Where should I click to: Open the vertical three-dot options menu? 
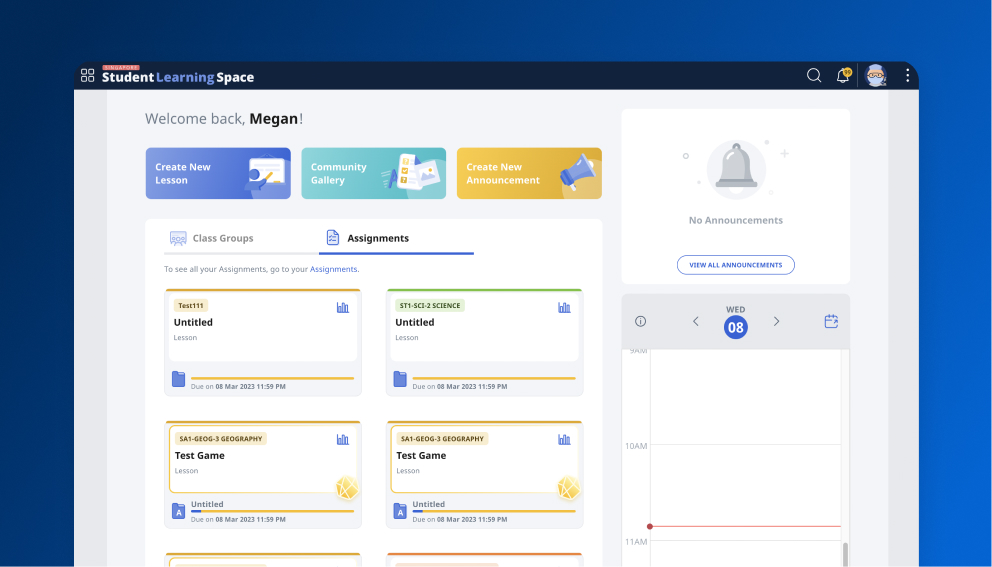[907, 76]
